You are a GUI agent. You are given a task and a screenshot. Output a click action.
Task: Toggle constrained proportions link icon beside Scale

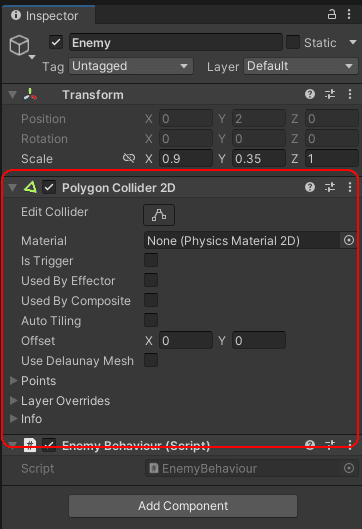tap(129, 158)
